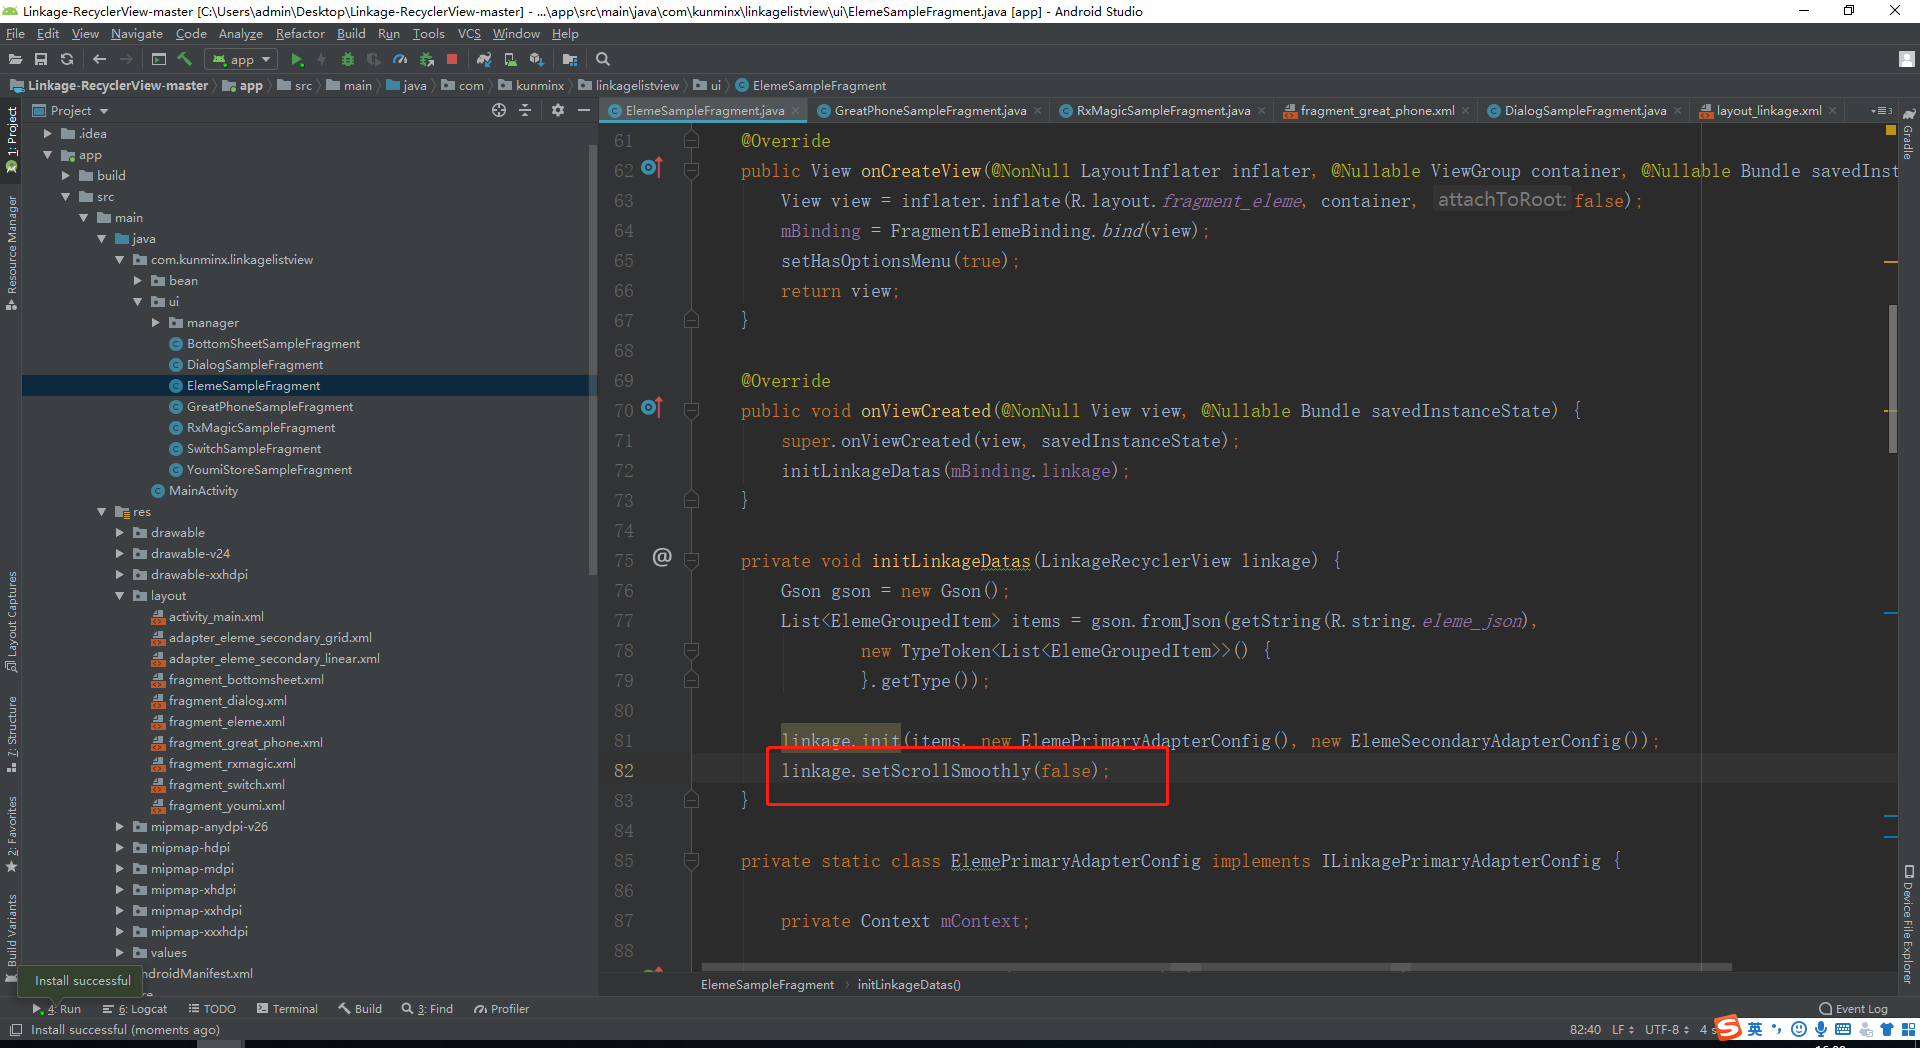Expand the mipmap-hdpi folder
The width and height of the screenshot is (1920, 1048).
120,847
